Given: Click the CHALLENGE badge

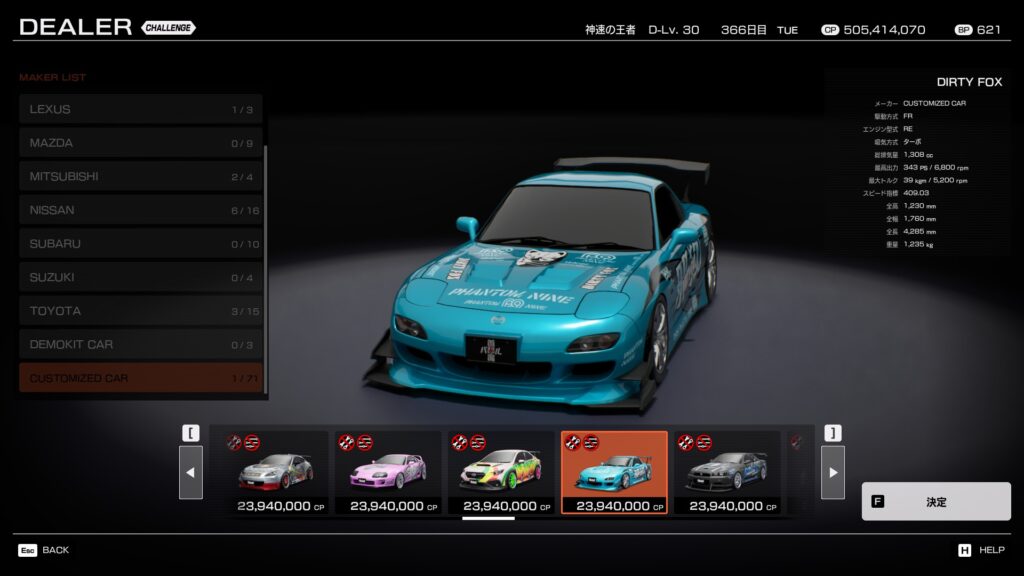Looking at the screenshot, I should tap(168, 27).
